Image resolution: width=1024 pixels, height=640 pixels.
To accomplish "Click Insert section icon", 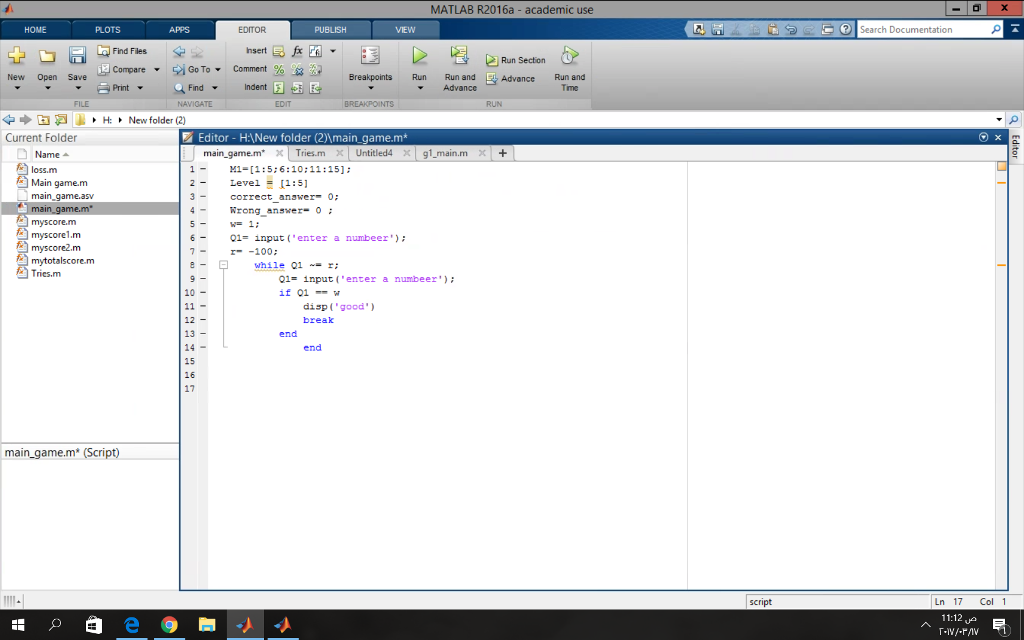I will click(x=279, y=51).
